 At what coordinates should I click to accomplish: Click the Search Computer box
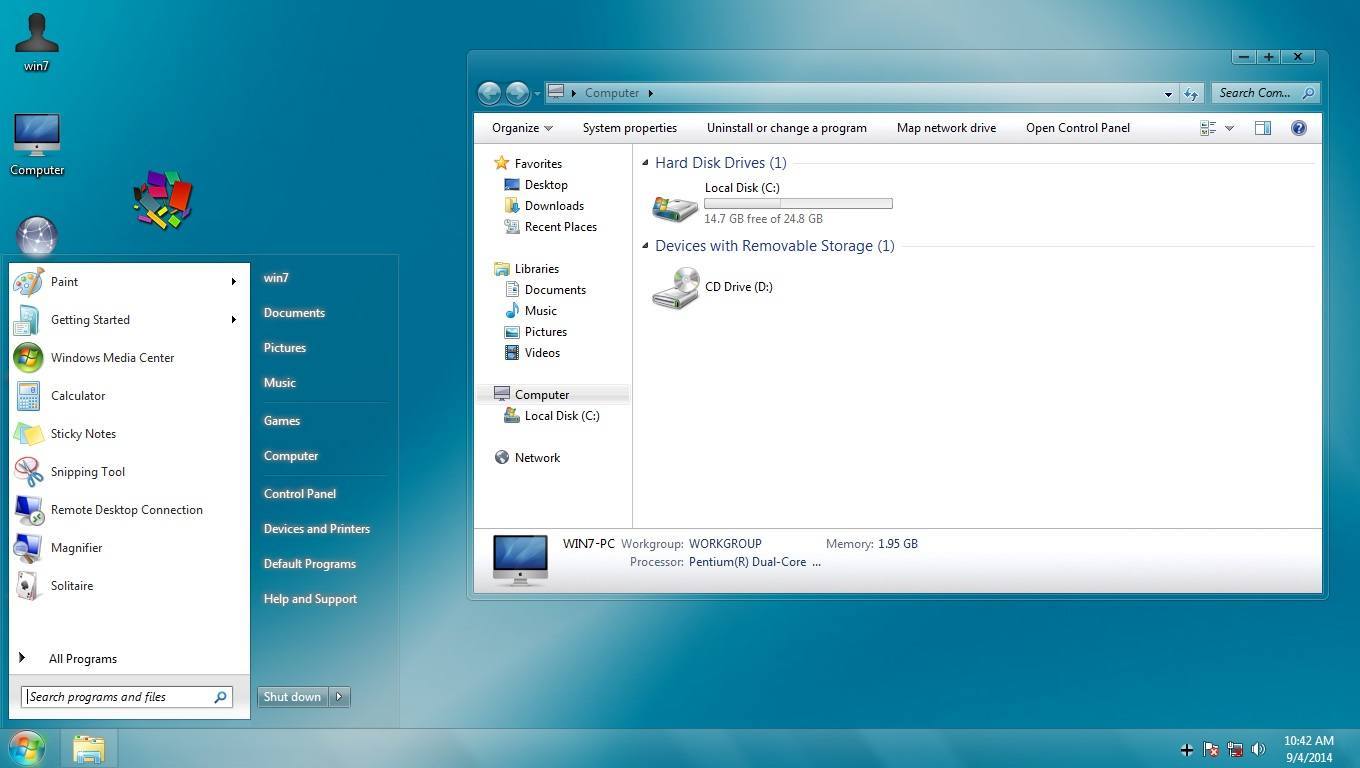pyautogui.click(x=1266, y=93)
